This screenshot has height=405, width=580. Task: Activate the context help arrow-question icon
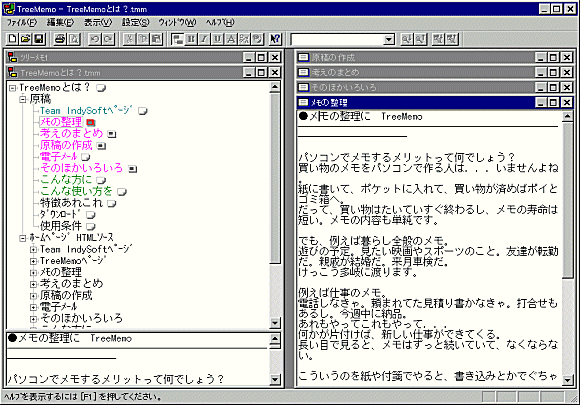pos(275,39)
